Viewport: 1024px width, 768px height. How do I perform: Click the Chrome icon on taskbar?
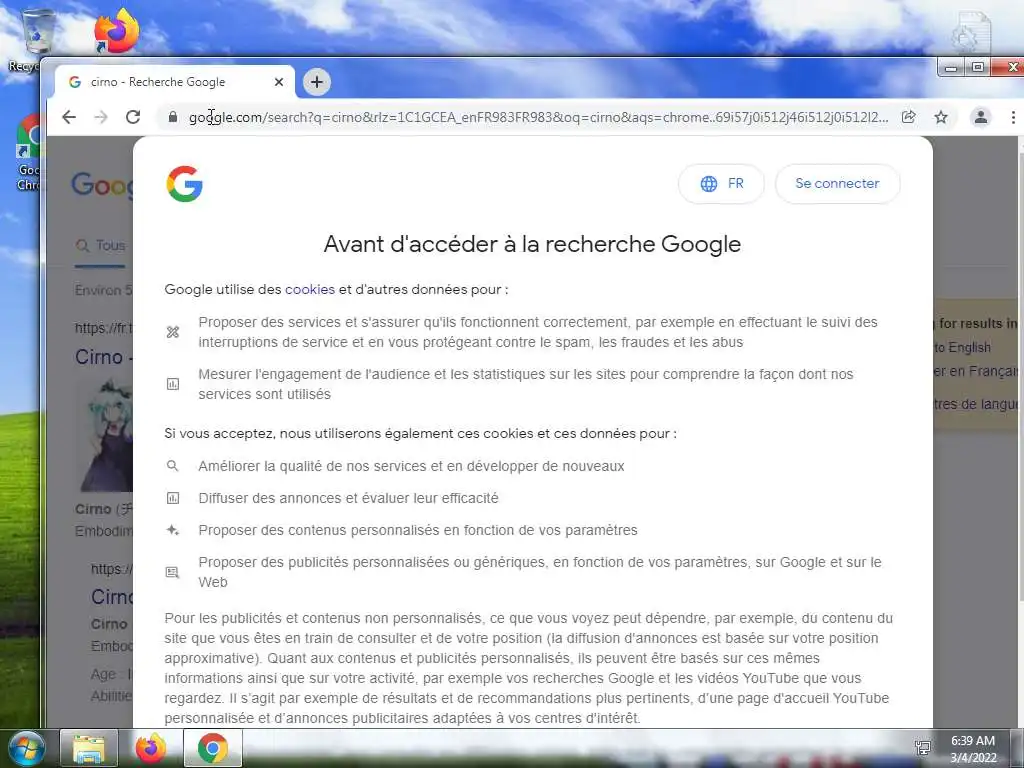click(213, 748)
